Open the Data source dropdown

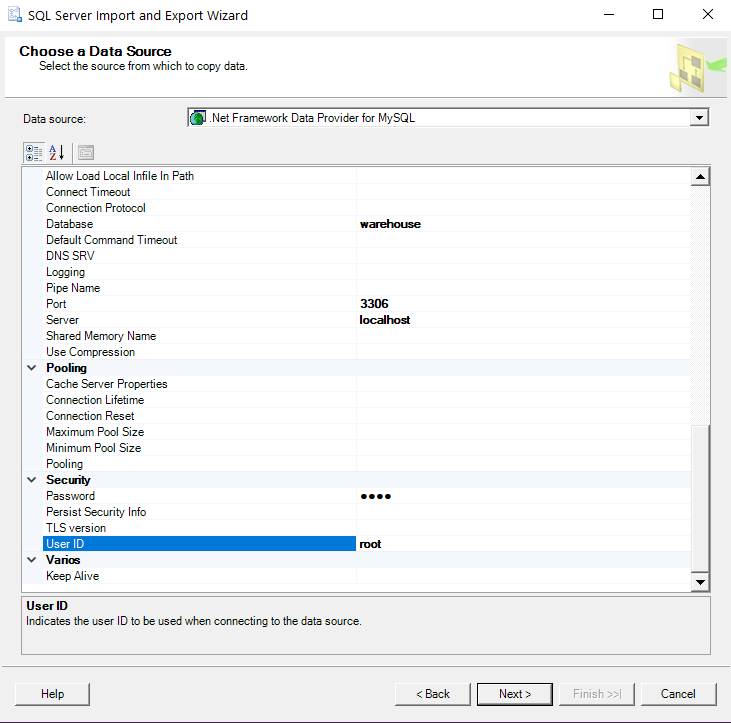(x=698, y=118)
